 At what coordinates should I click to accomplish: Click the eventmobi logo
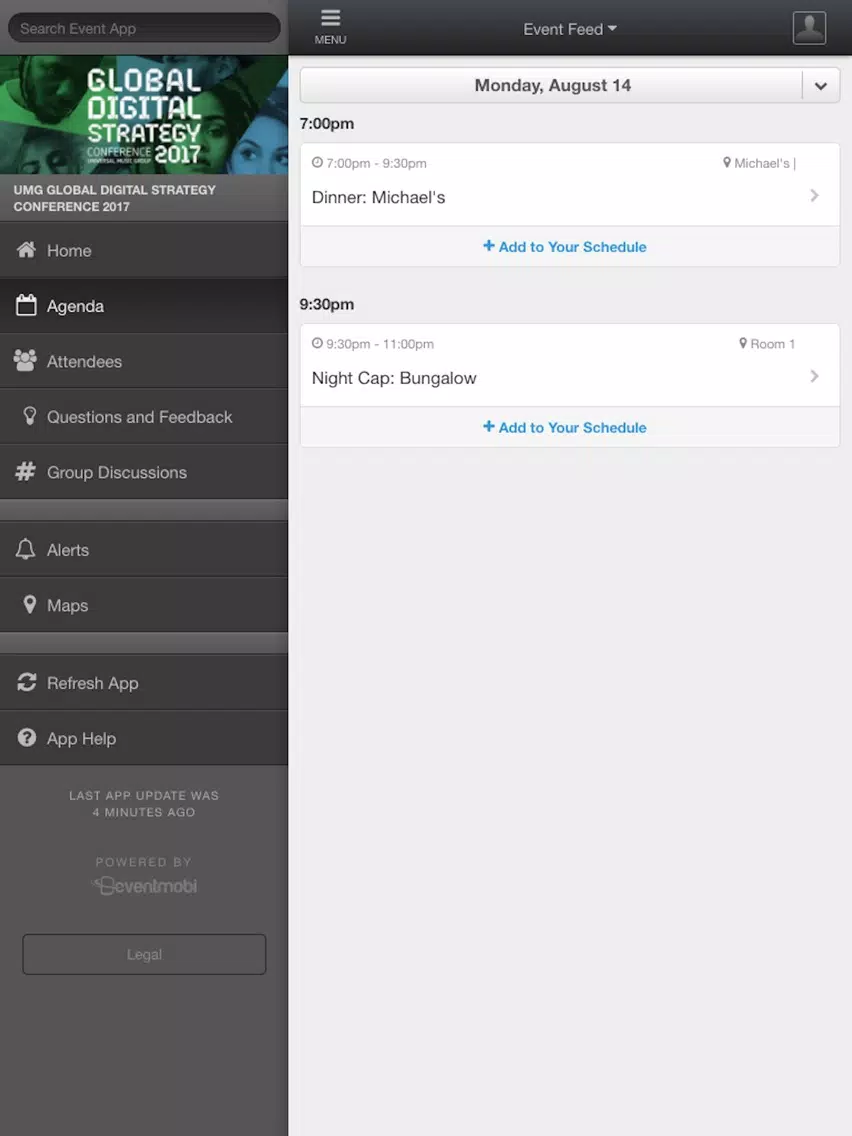145,885
